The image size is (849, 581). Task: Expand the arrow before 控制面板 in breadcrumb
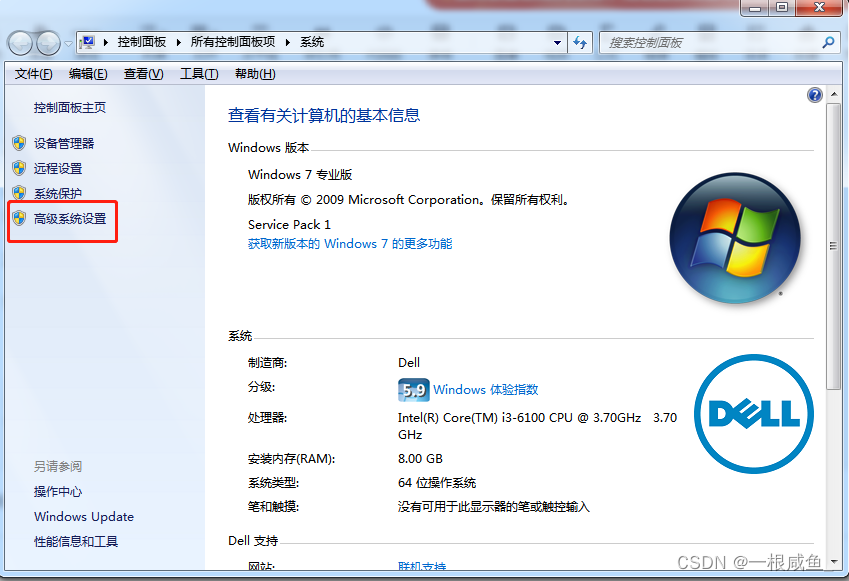(106, 42)
